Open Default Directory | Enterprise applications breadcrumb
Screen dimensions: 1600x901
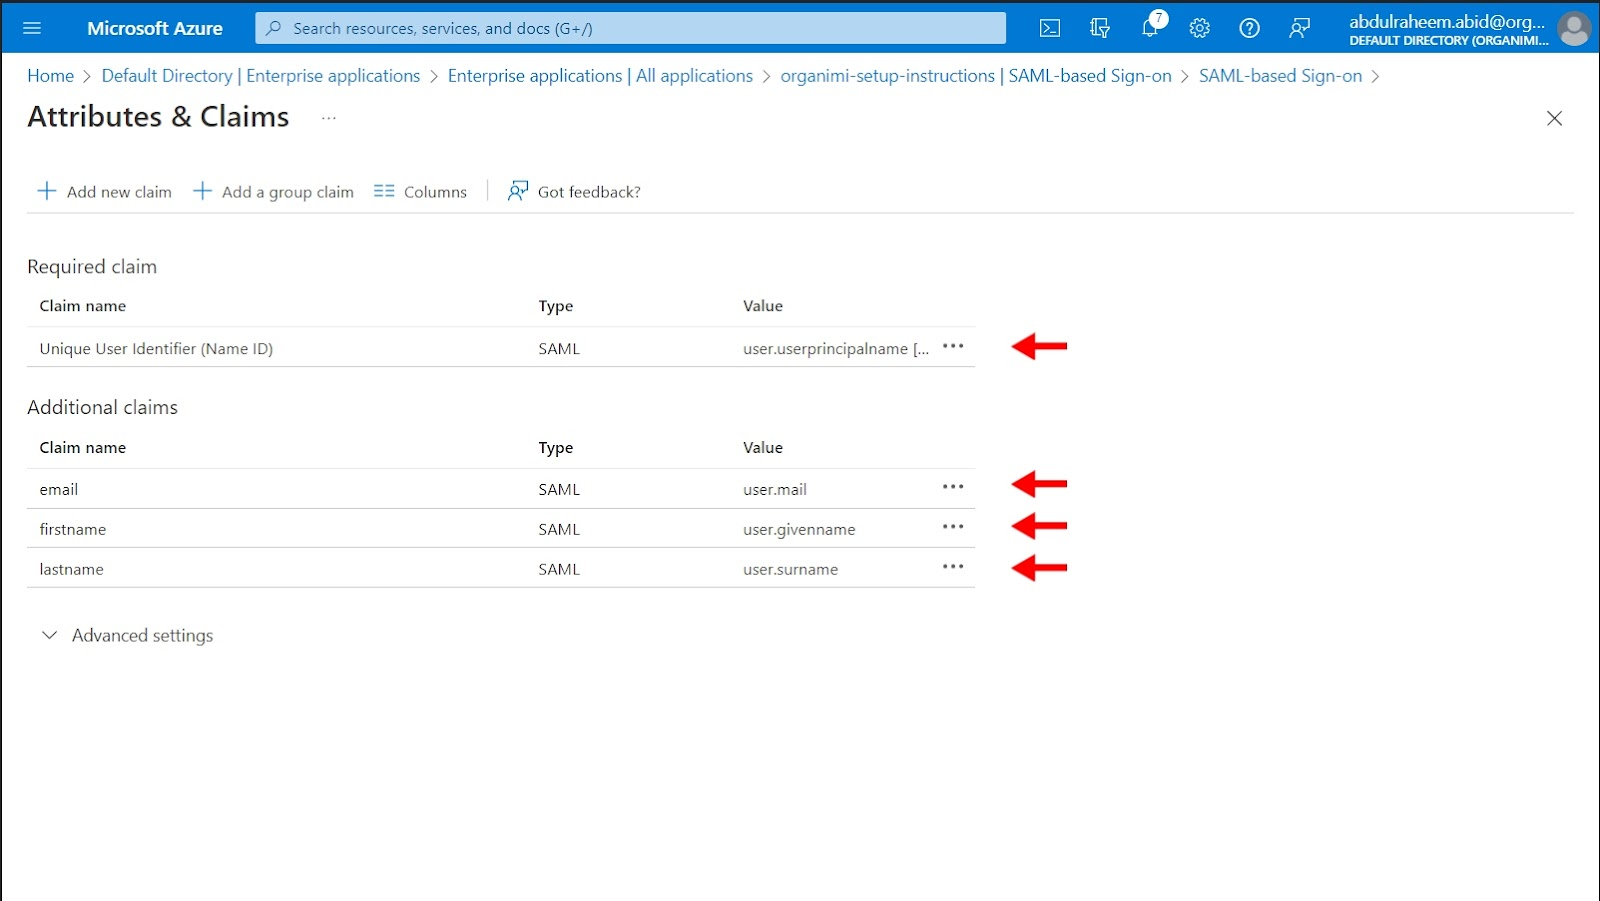[261, 76]
